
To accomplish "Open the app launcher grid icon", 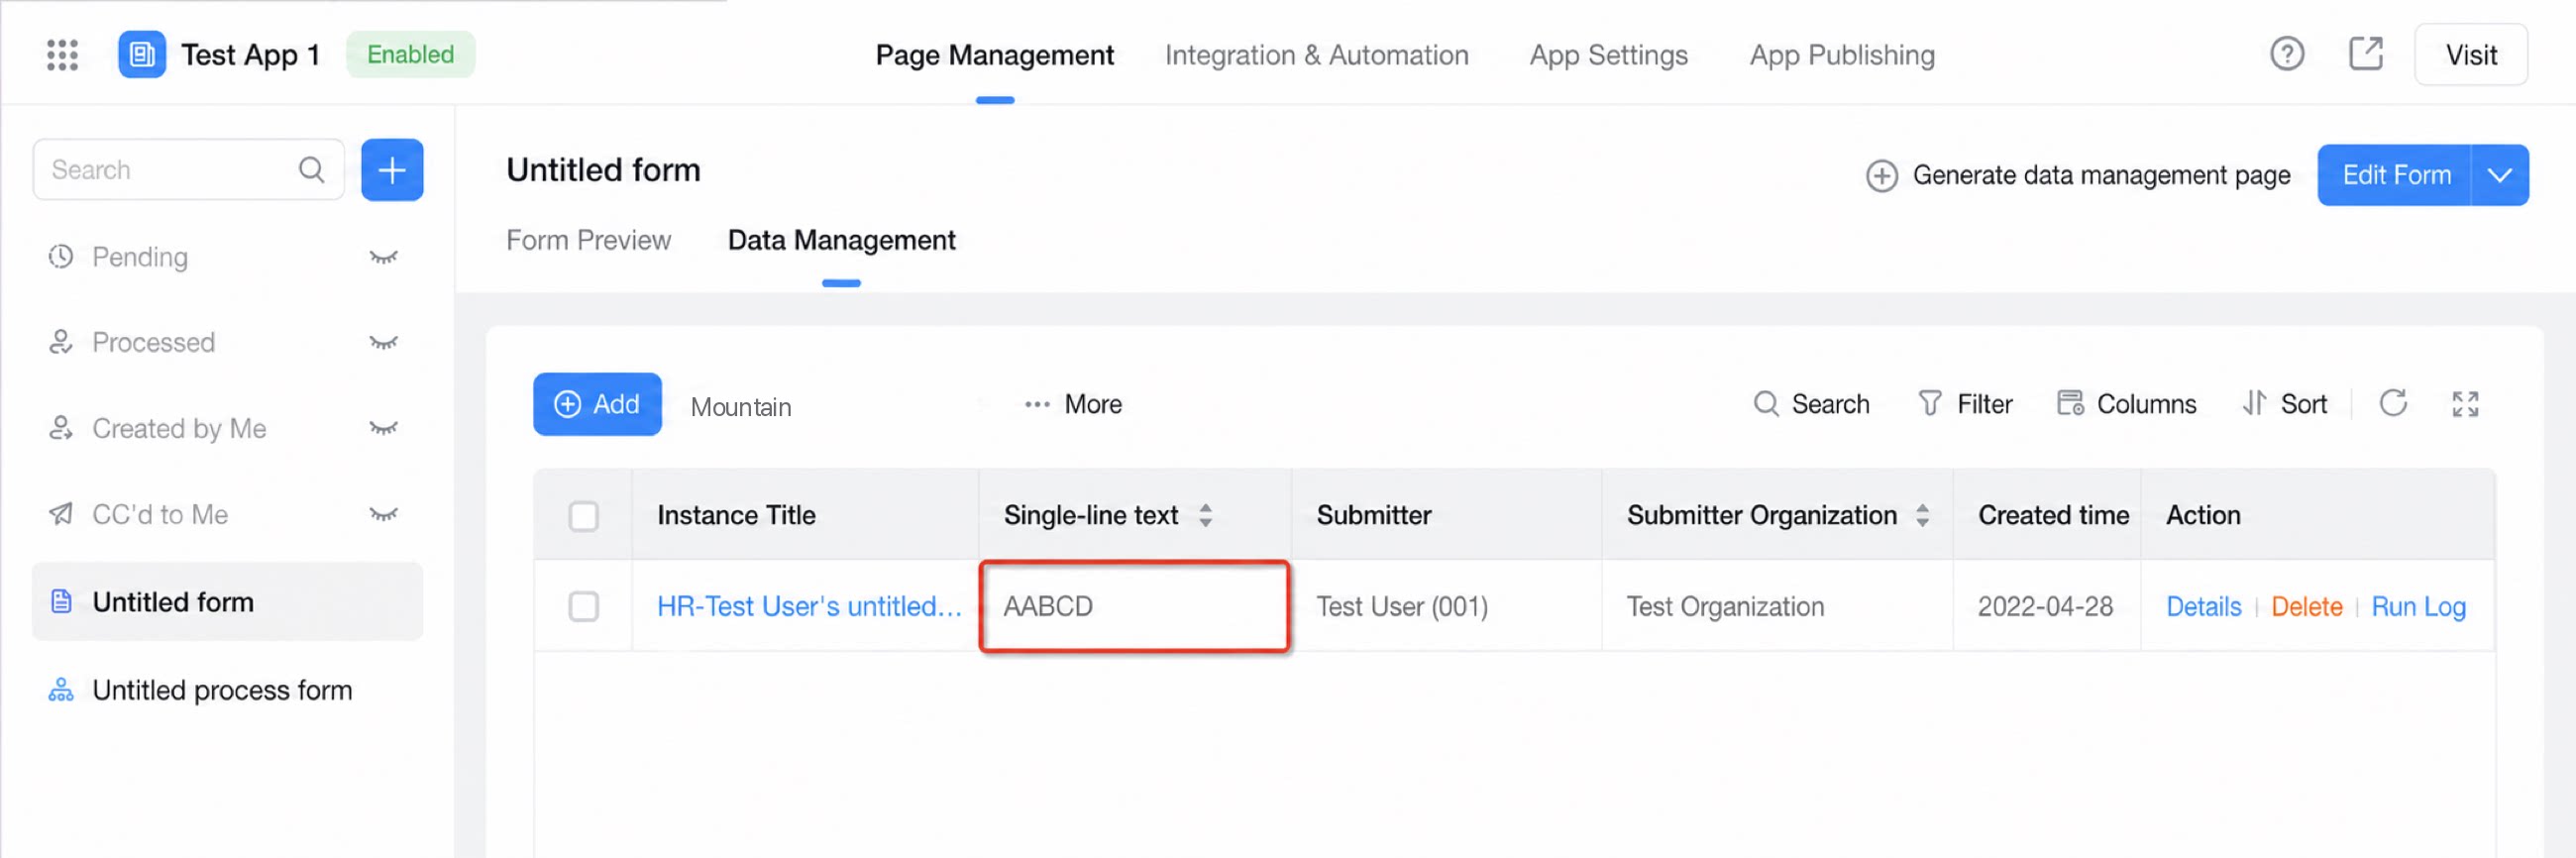I will 62,54.
